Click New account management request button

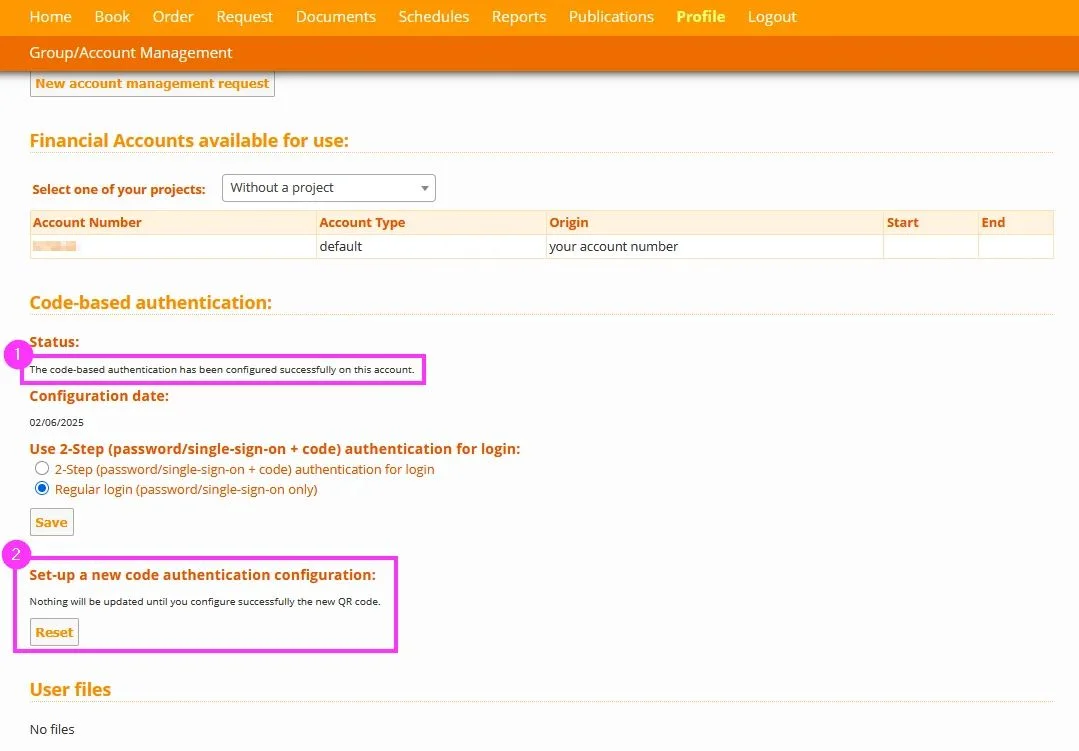click(152, 83)
